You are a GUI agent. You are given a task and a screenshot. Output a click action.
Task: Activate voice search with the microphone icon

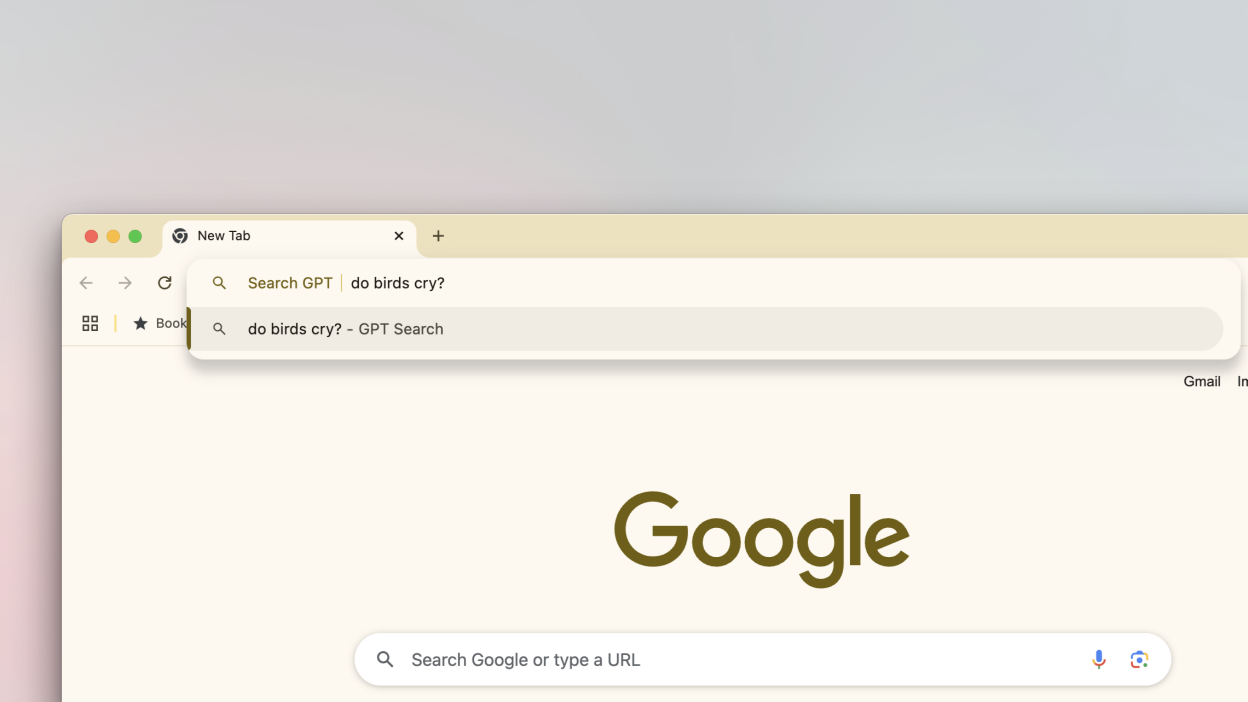pyautogui.click(x=1099, y=659)
